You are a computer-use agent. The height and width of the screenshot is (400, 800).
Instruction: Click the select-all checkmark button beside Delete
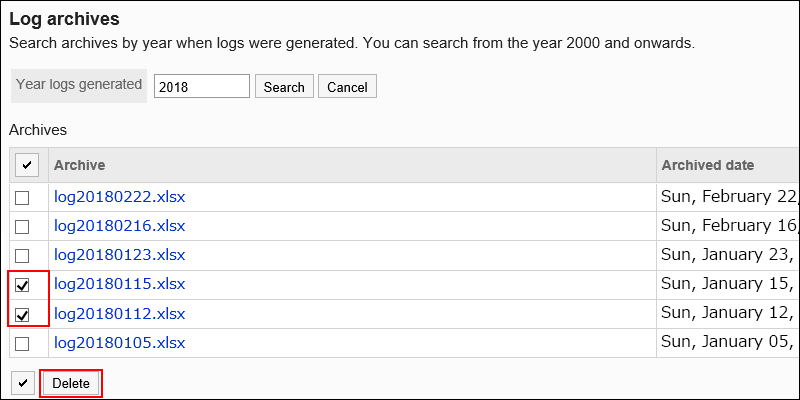[22, 383]
